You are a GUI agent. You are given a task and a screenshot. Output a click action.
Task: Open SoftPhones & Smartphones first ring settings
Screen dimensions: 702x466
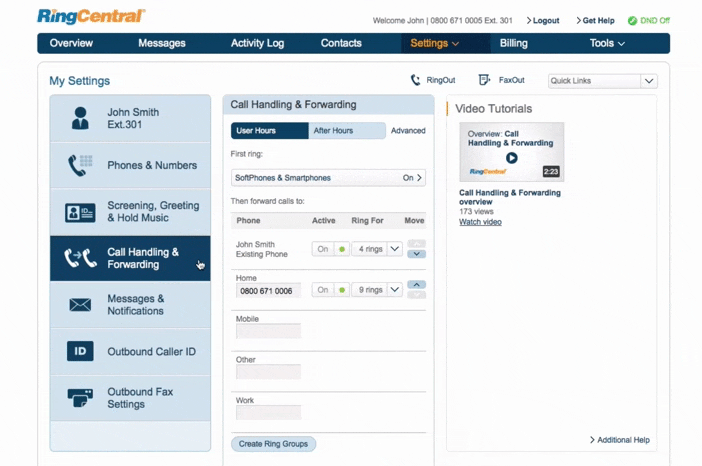click(328, 178)
